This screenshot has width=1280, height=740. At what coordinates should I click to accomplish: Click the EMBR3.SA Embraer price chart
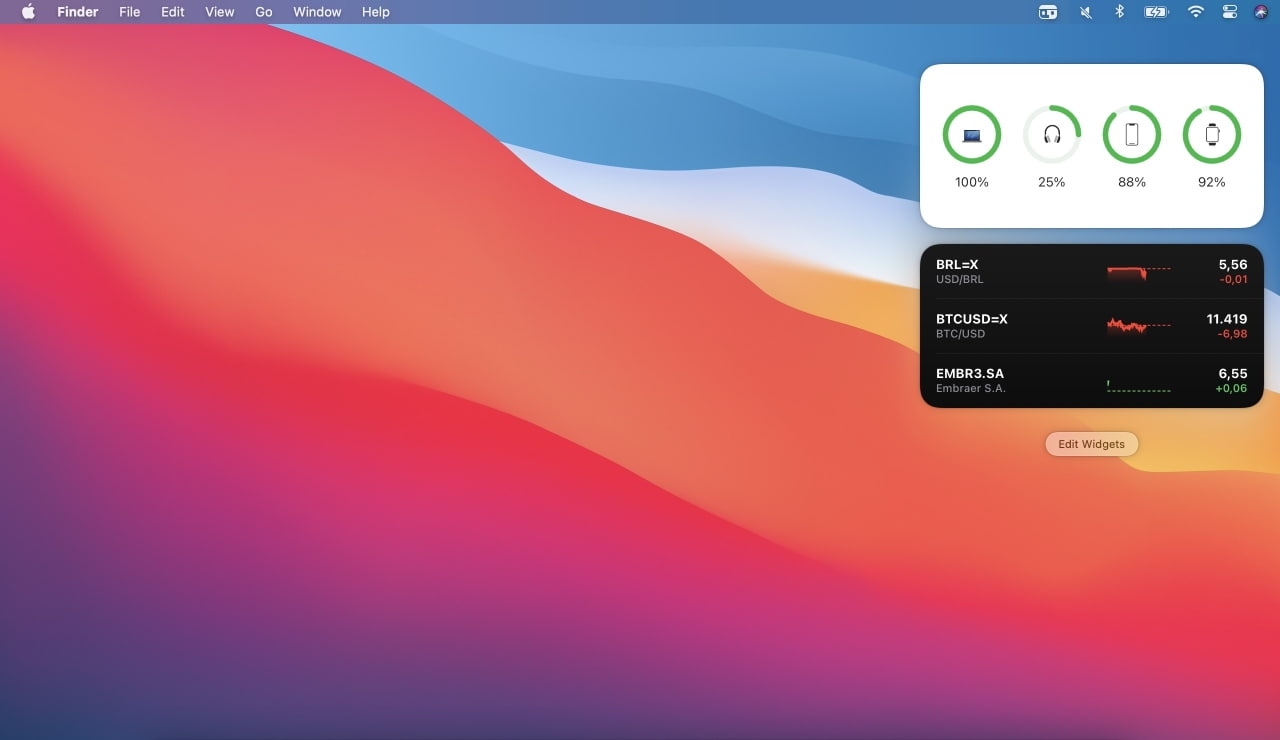[1138, 385]
